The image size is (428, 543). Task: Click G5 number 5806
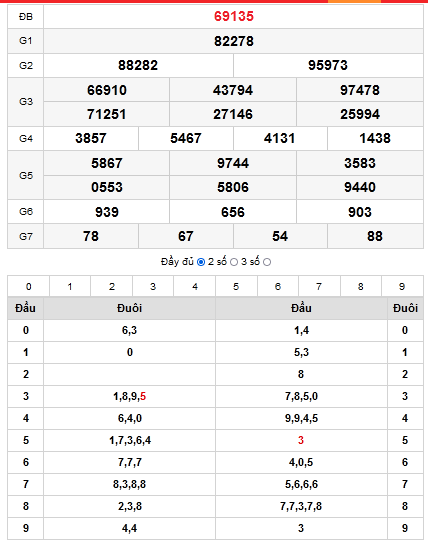coord(233,187)
